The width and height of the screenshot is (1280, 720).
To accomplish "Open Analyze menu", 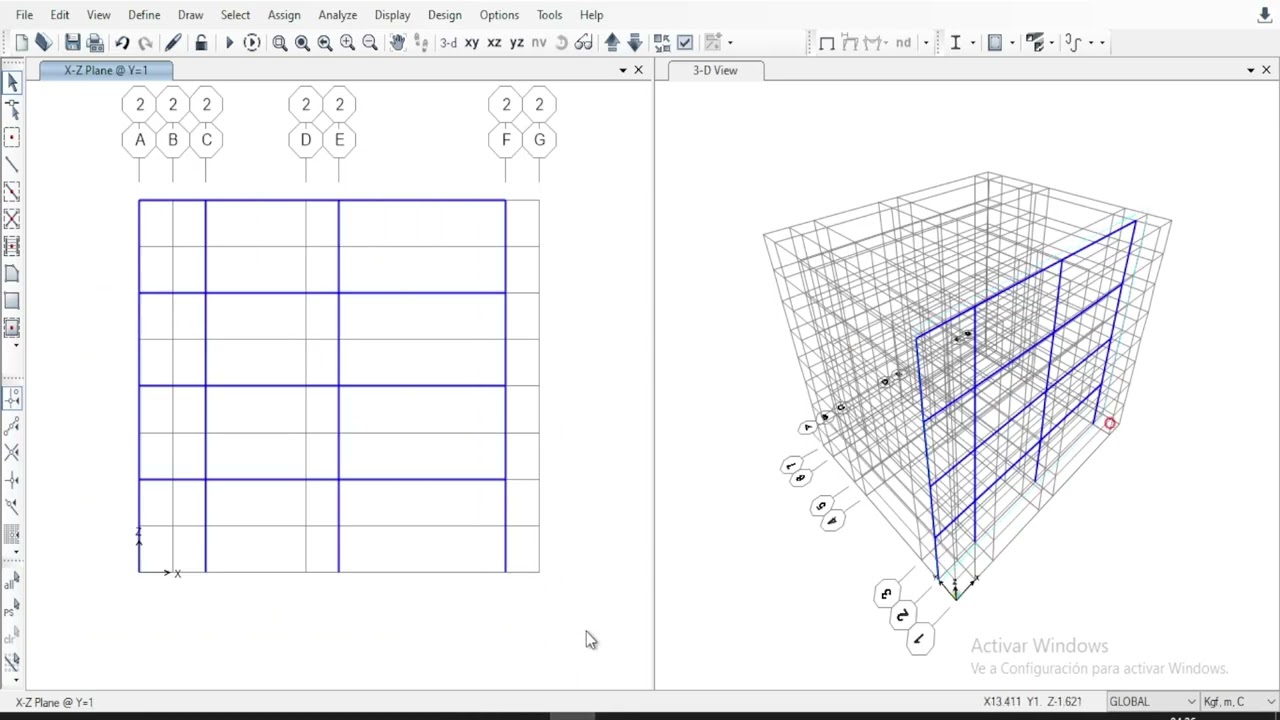I will click(337, 15).
